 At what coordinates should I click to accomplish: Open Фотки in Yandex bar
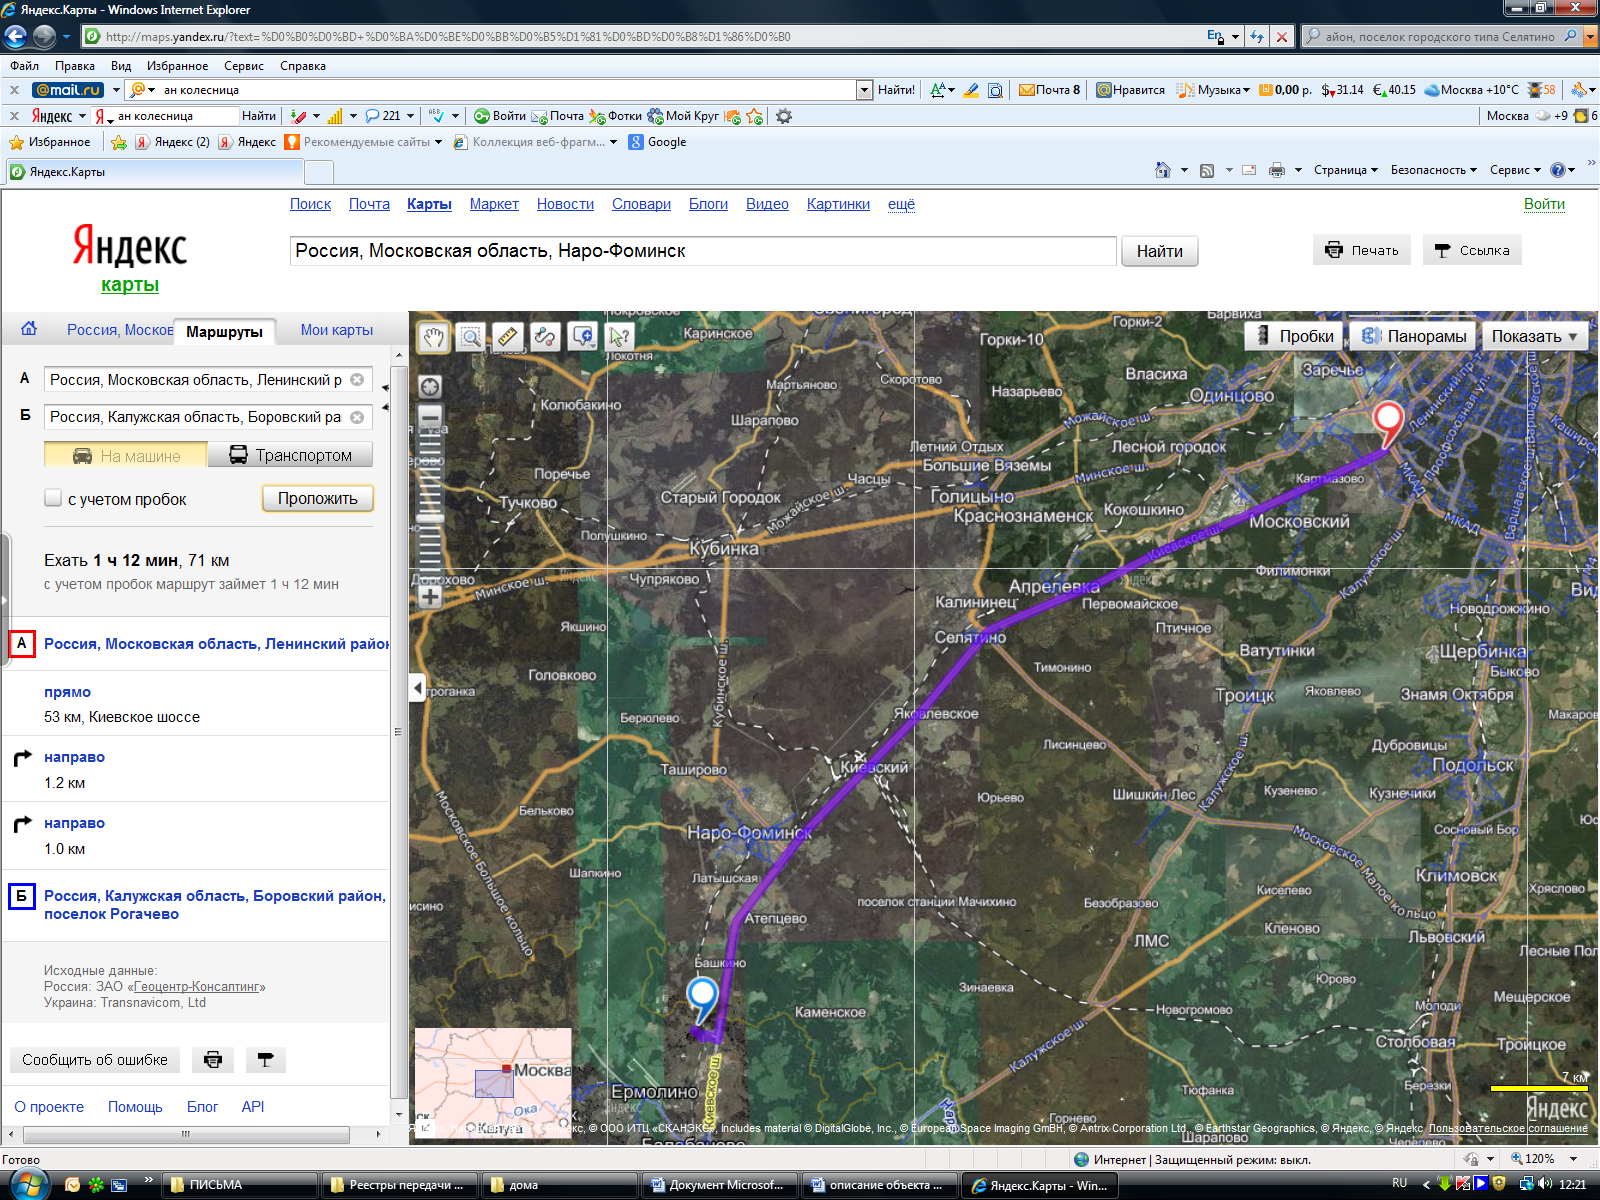click(x=616, y=116)
